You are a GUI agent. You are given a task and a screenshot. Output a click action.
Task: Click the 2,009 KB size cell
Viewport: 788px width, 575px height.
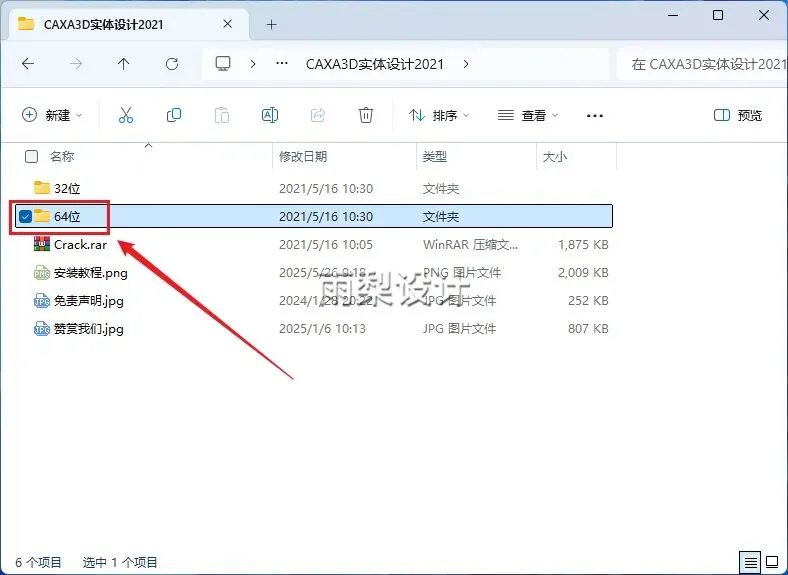(x=583, y=273)
